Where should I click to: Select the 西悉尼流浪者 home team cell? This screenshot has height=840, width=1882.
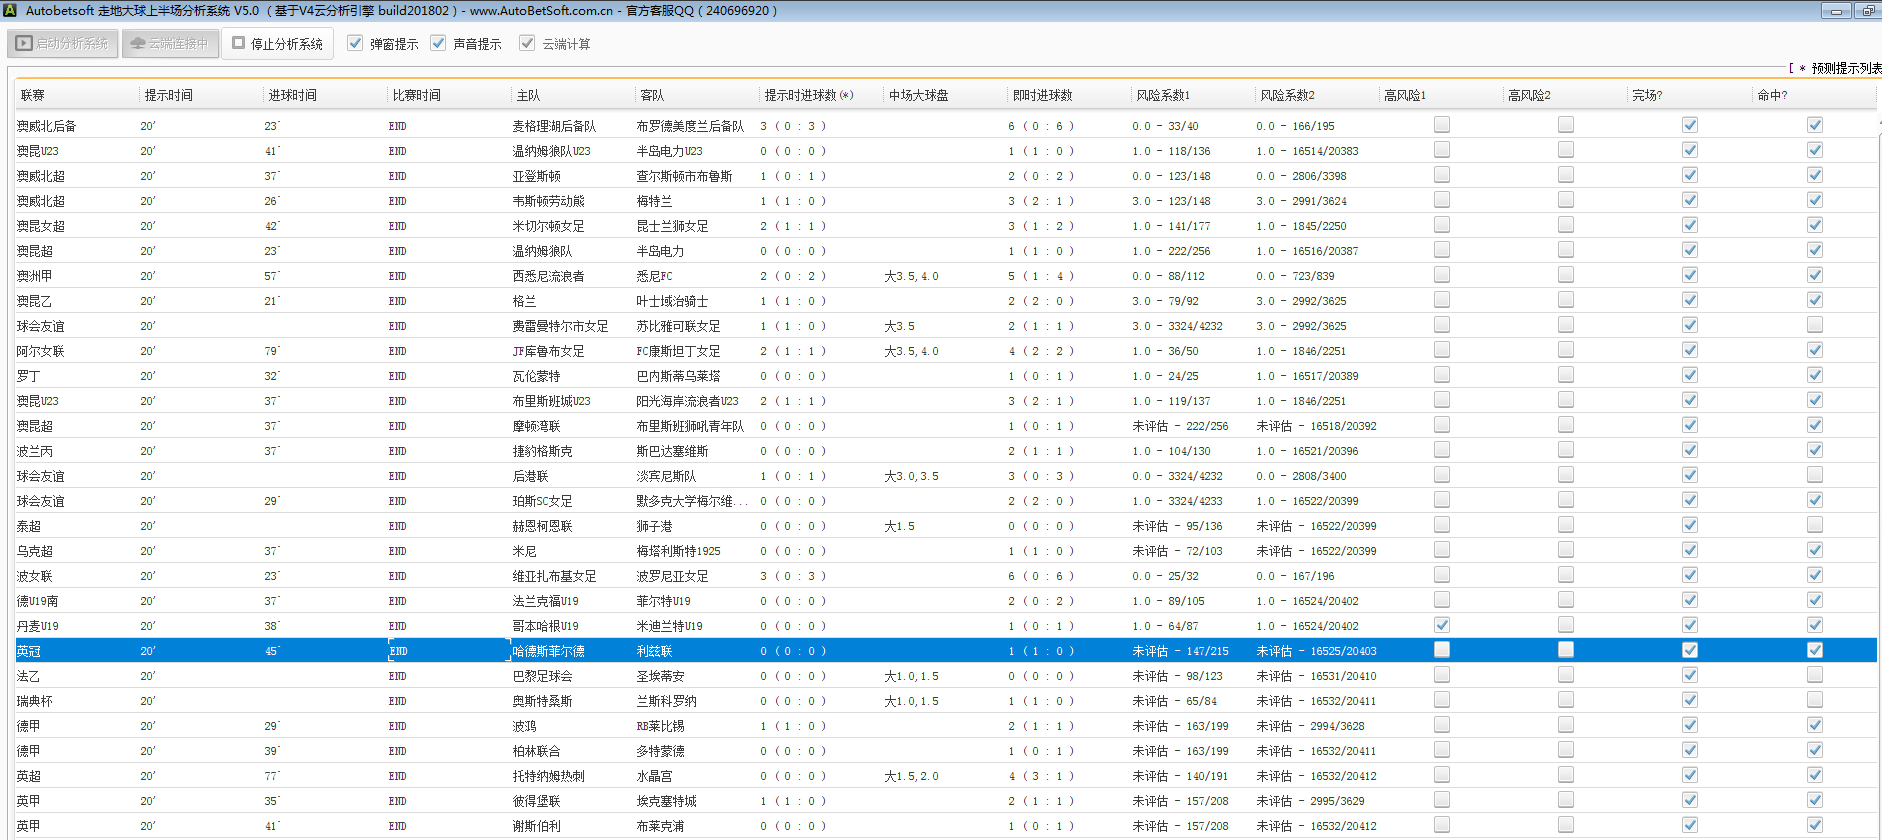pos(548,276)
